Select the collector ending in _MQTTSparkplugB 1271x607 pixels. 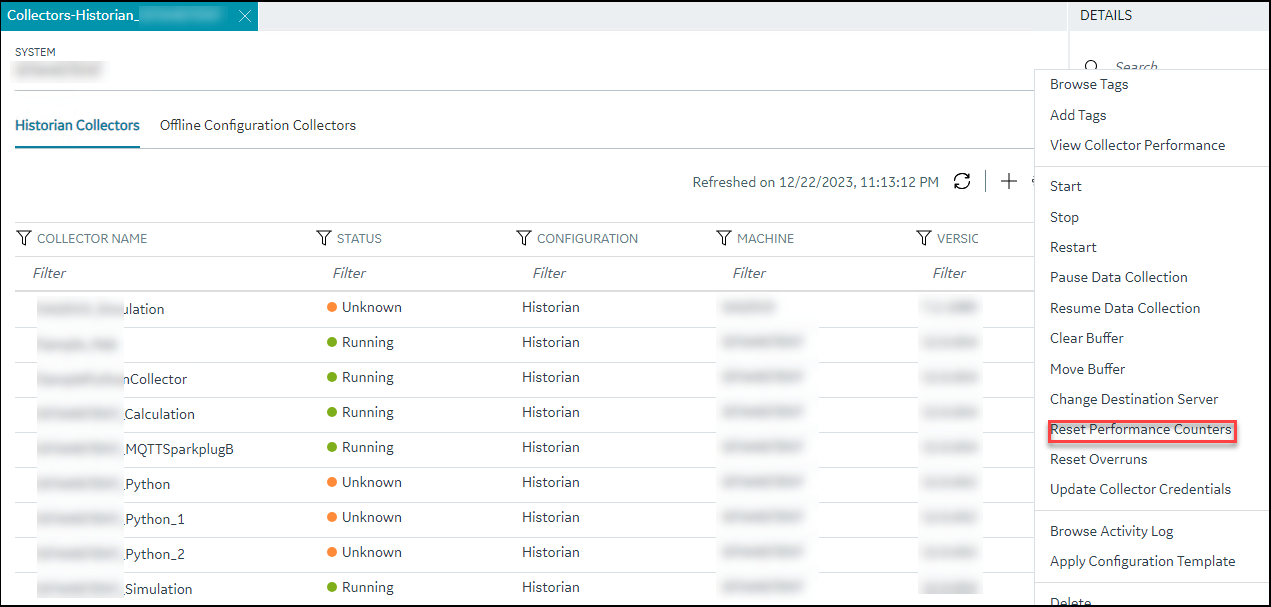click(135, 449)
